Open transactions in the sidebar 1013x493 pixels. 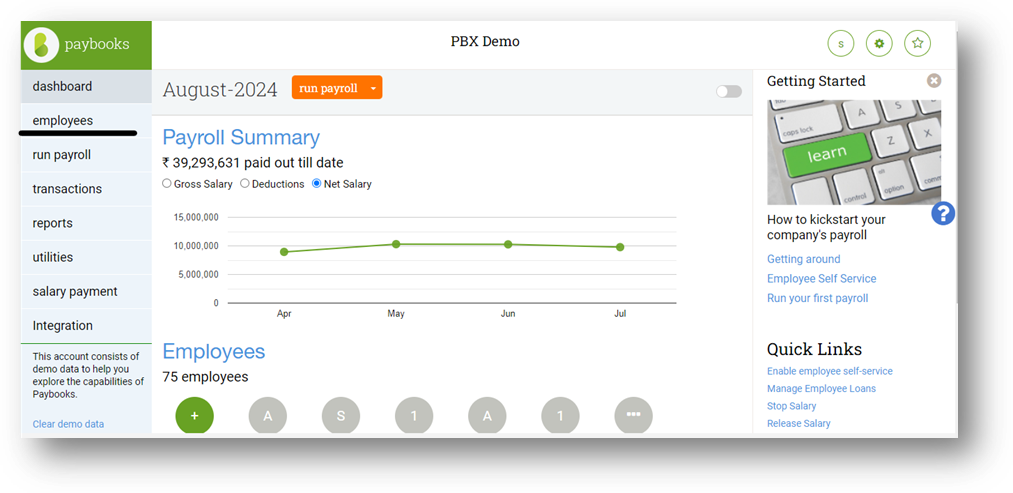(87, 189)
